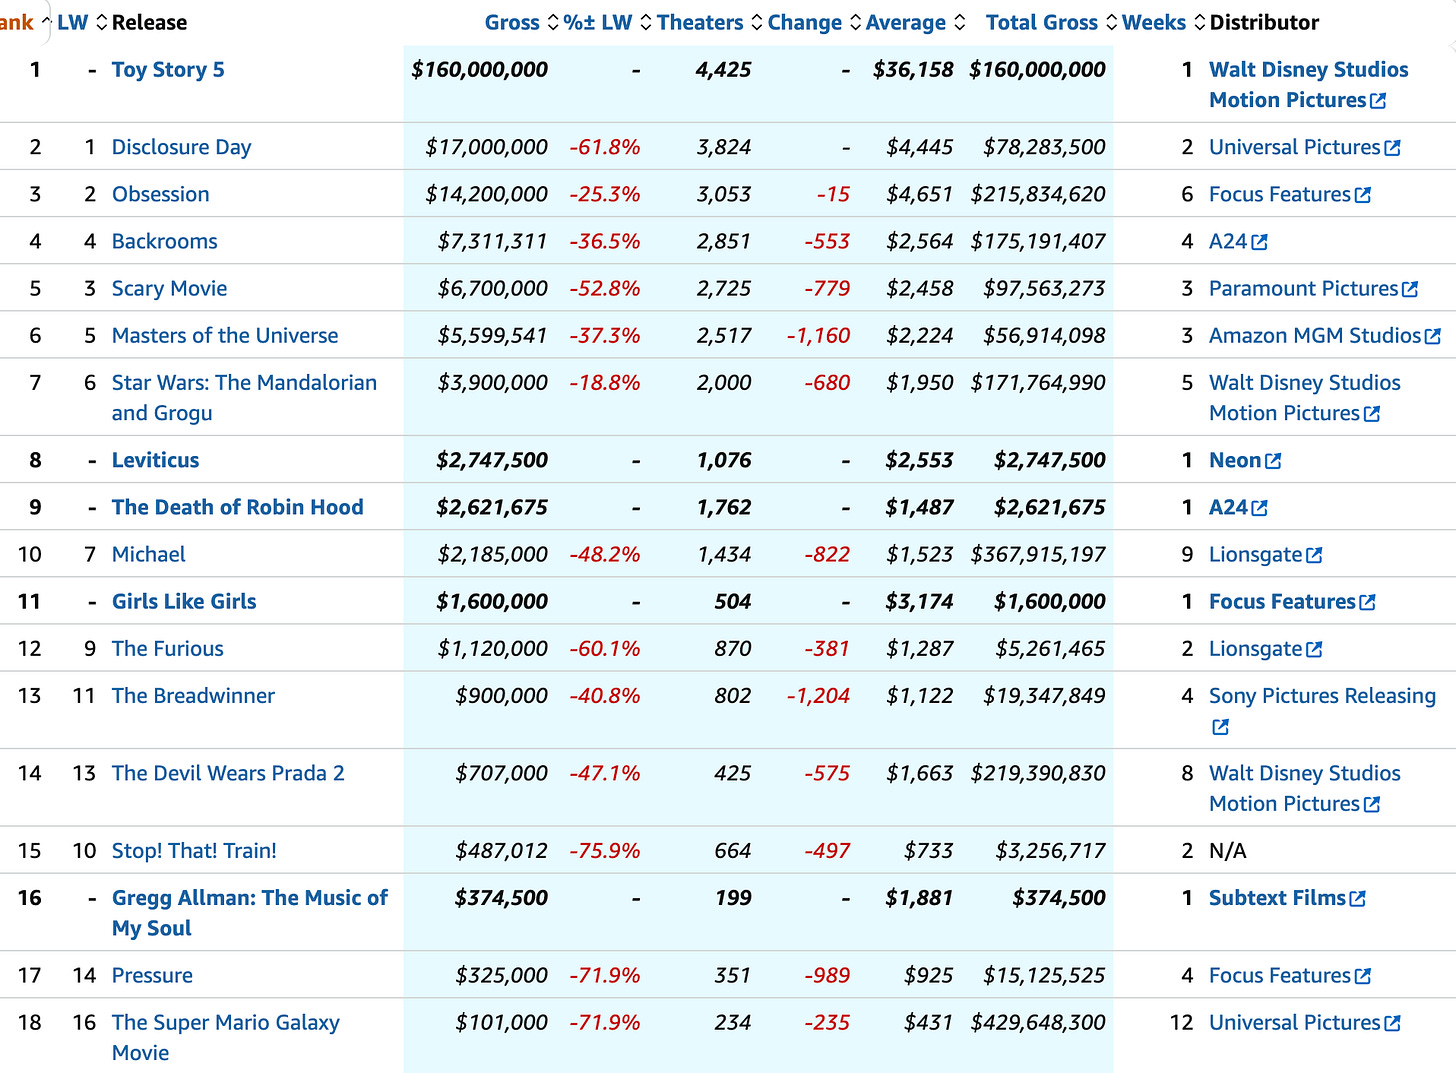Click theater change -1,204 for The Breadwinner
1456x1073 pixels.
tap(818, 695)
